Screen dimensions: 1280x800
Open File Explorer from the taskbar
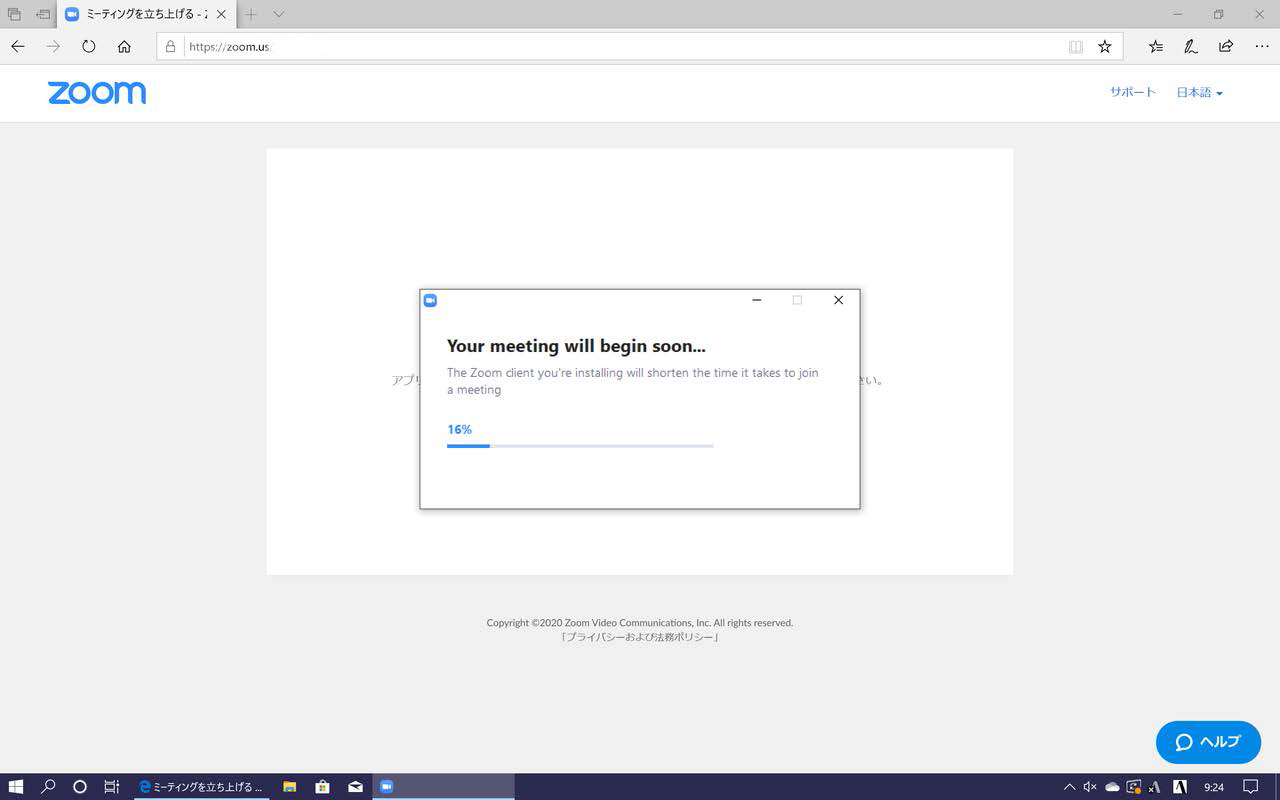290,787
